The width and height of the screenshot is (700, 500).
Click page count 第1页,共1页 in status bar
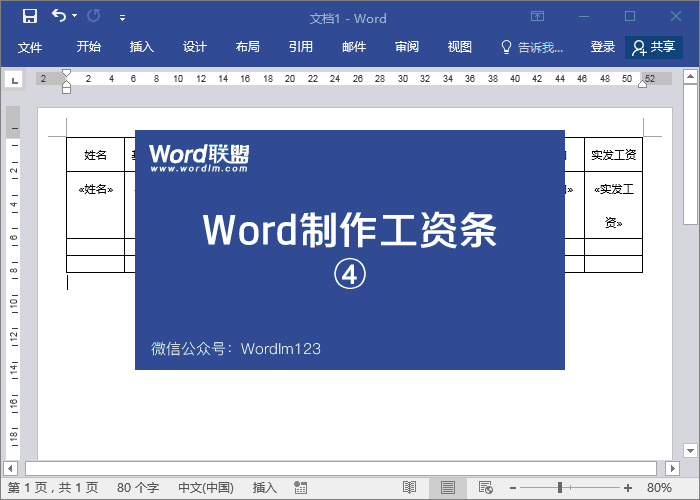click(53, 488)
